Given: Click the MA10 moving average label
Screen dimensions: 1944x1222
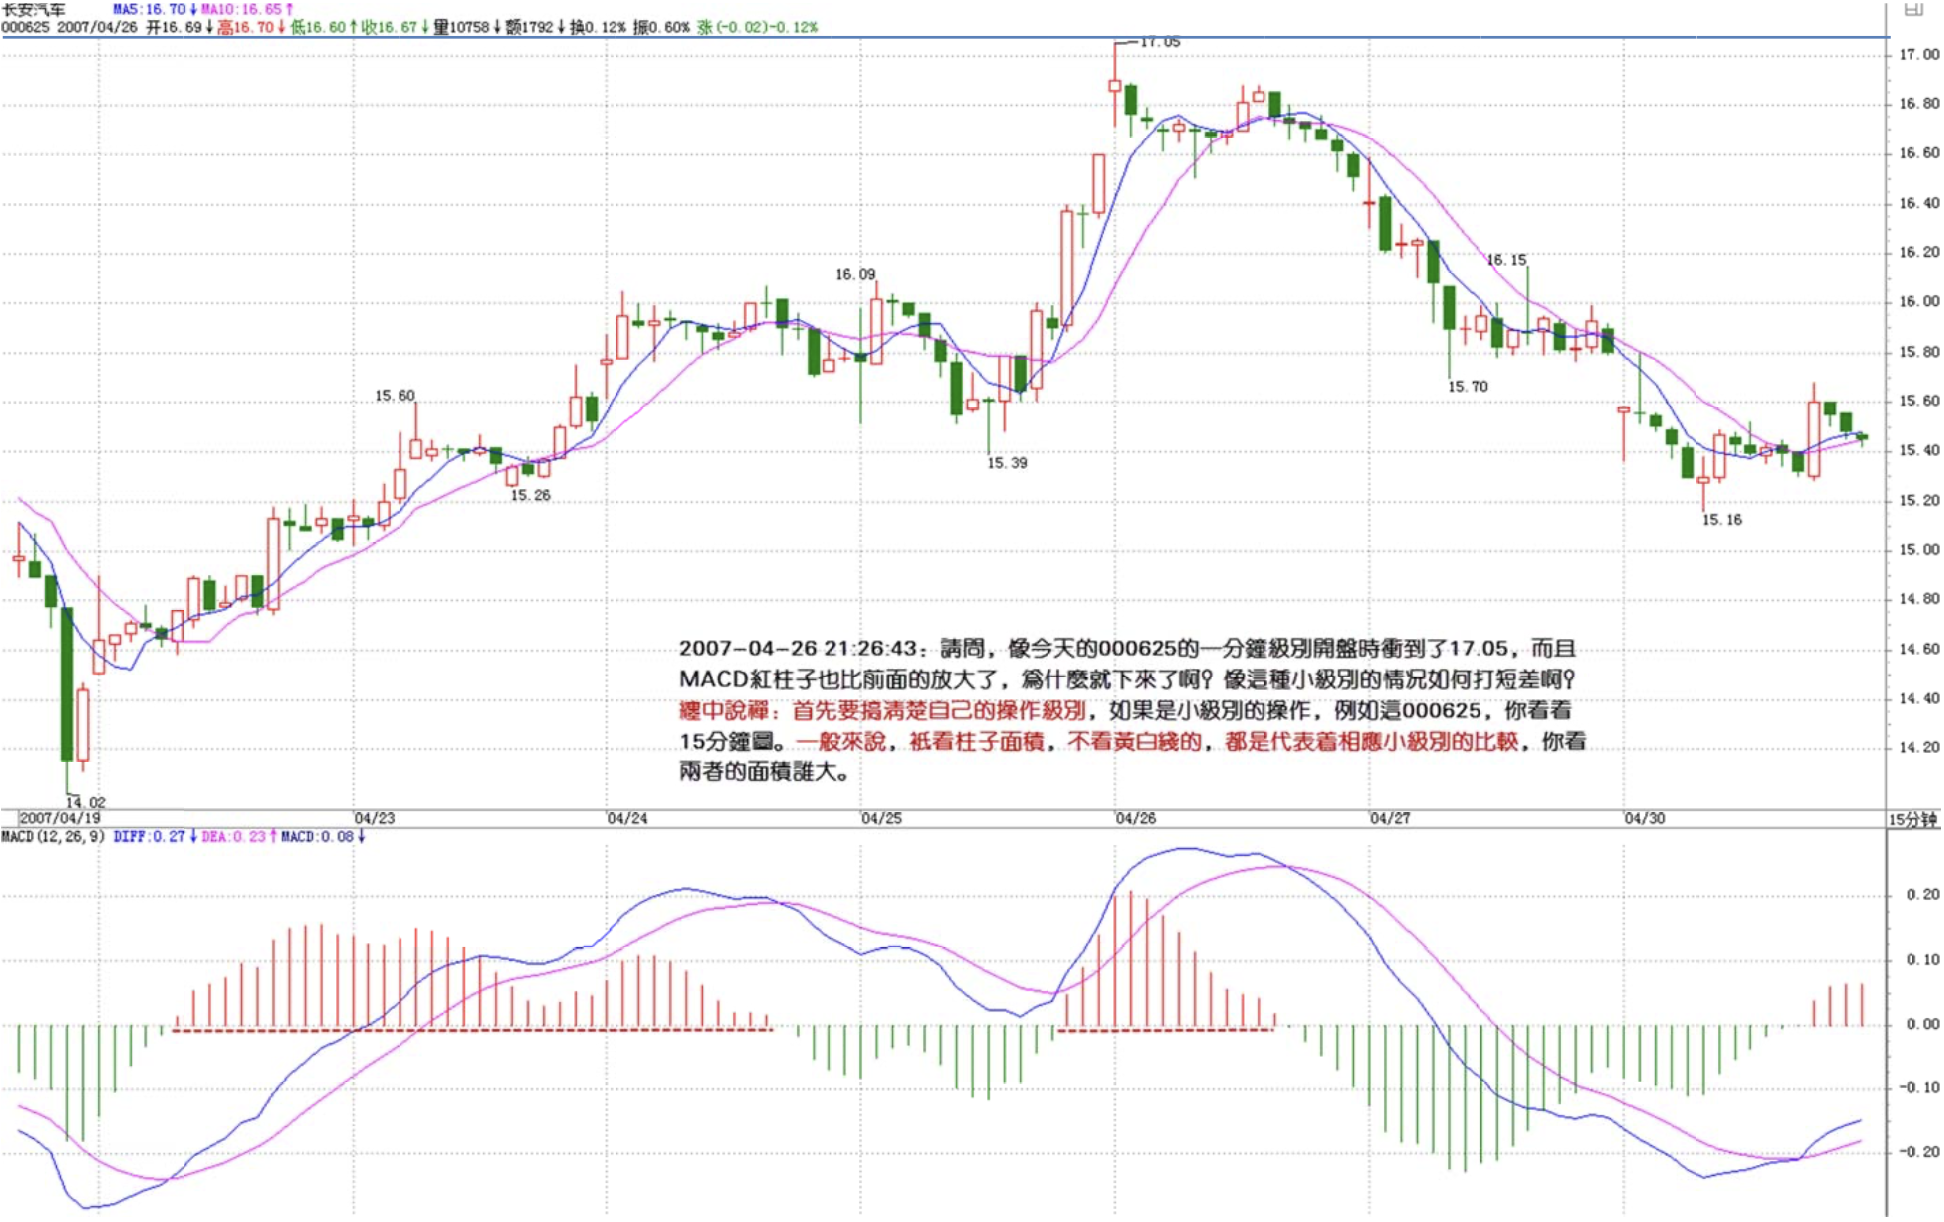Looking at the screenshot, I should [x=246, y=9].
